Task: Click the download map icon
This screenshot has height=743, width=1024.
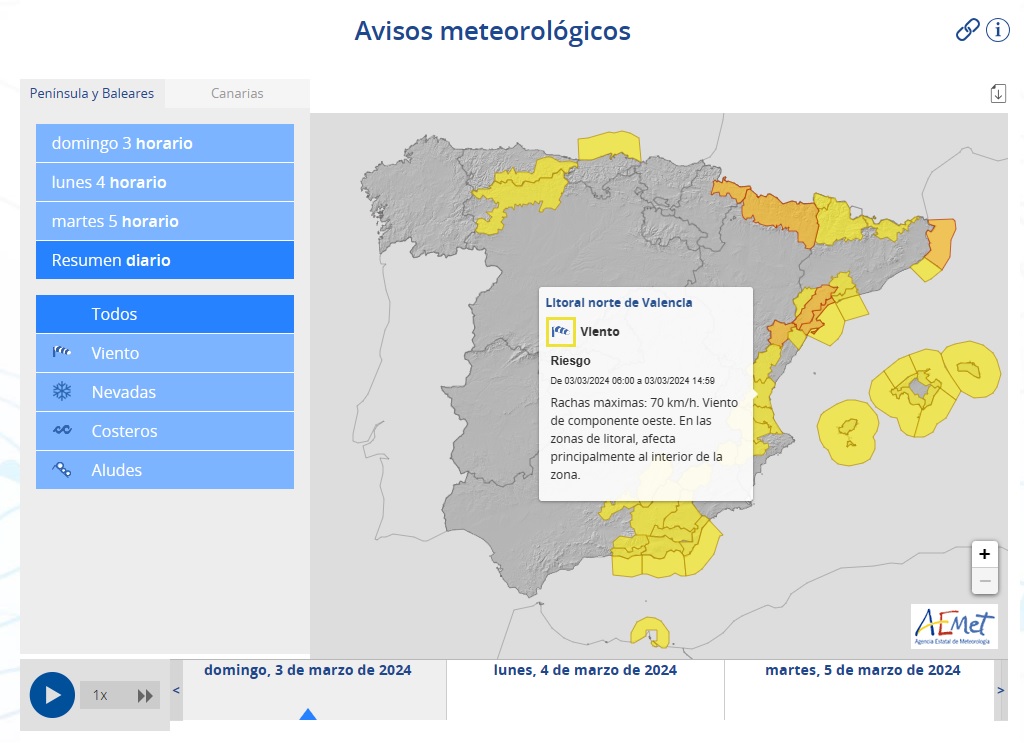Action: pyautogui.click(x=997, y=93)
